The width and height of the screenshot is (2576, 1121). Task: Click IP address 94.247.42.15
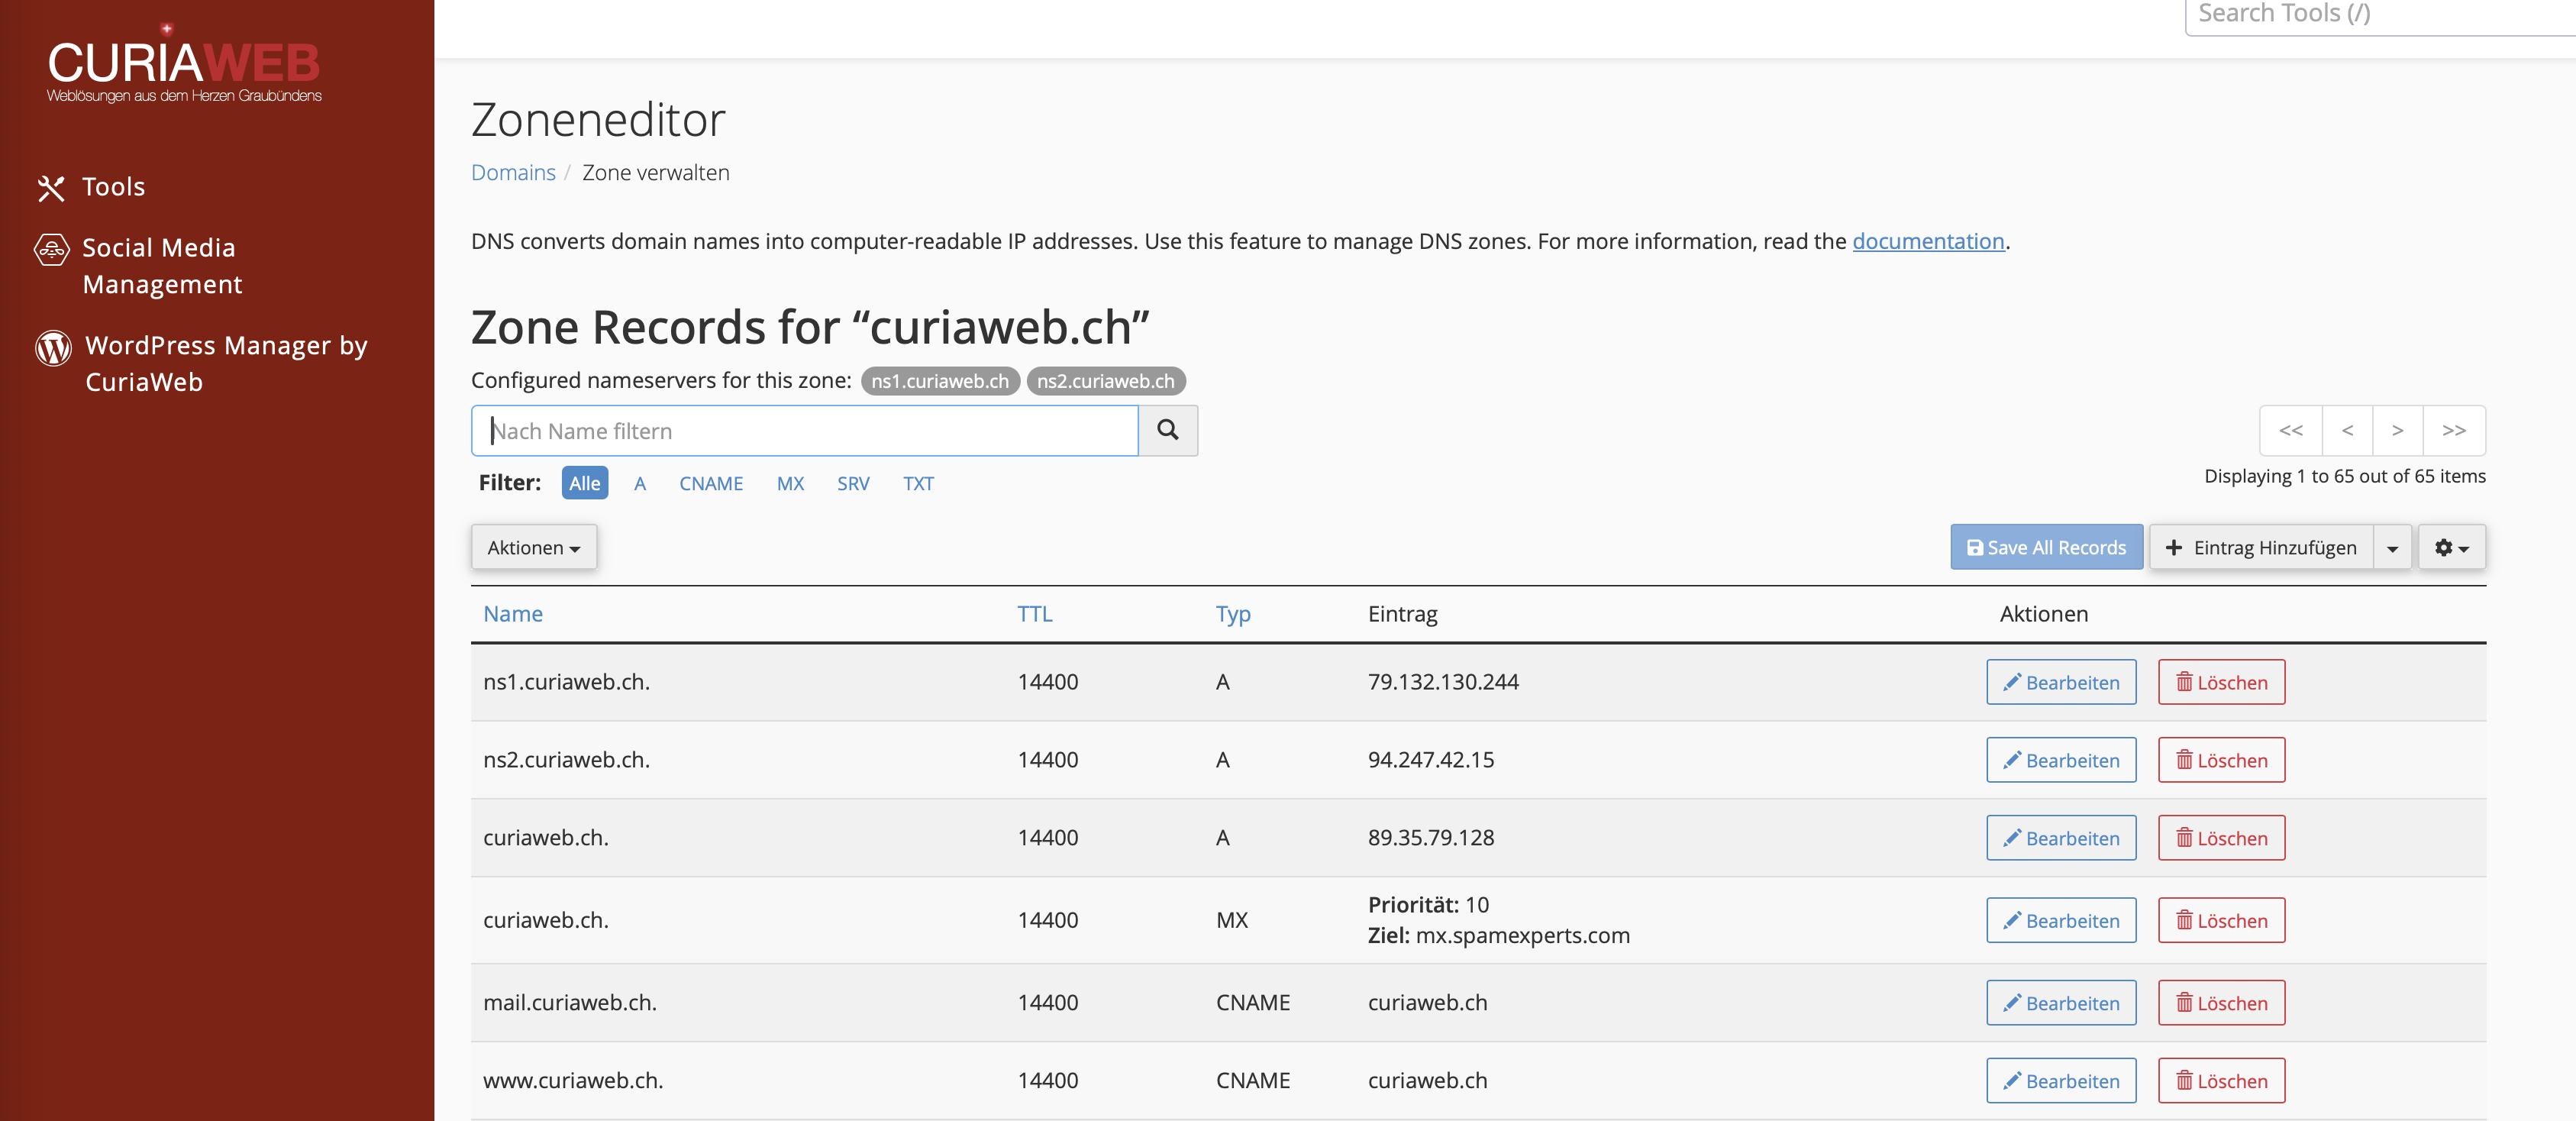(1431, 760)
